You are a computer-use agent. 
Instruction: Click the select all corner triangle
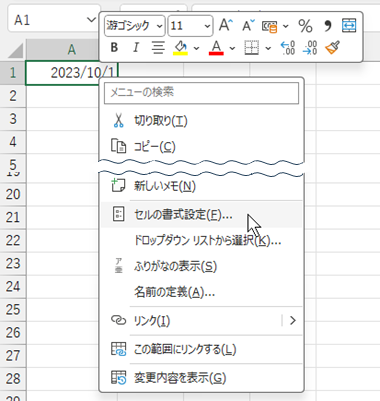click(x=15, y=51)
